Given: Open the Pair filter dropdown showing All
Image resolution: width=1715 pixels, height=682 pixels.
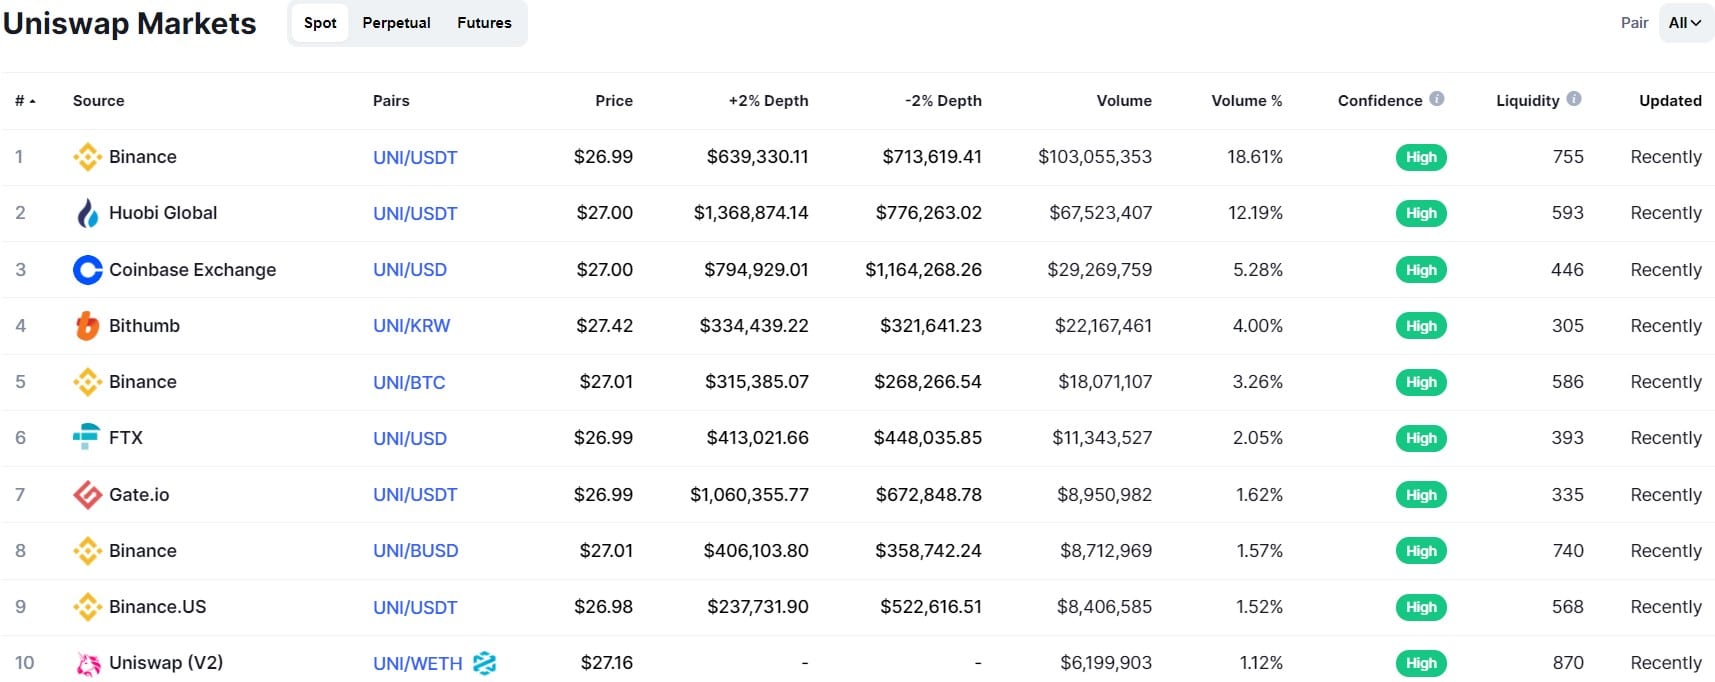Looking at the screenshot, I should (1686, 22).
